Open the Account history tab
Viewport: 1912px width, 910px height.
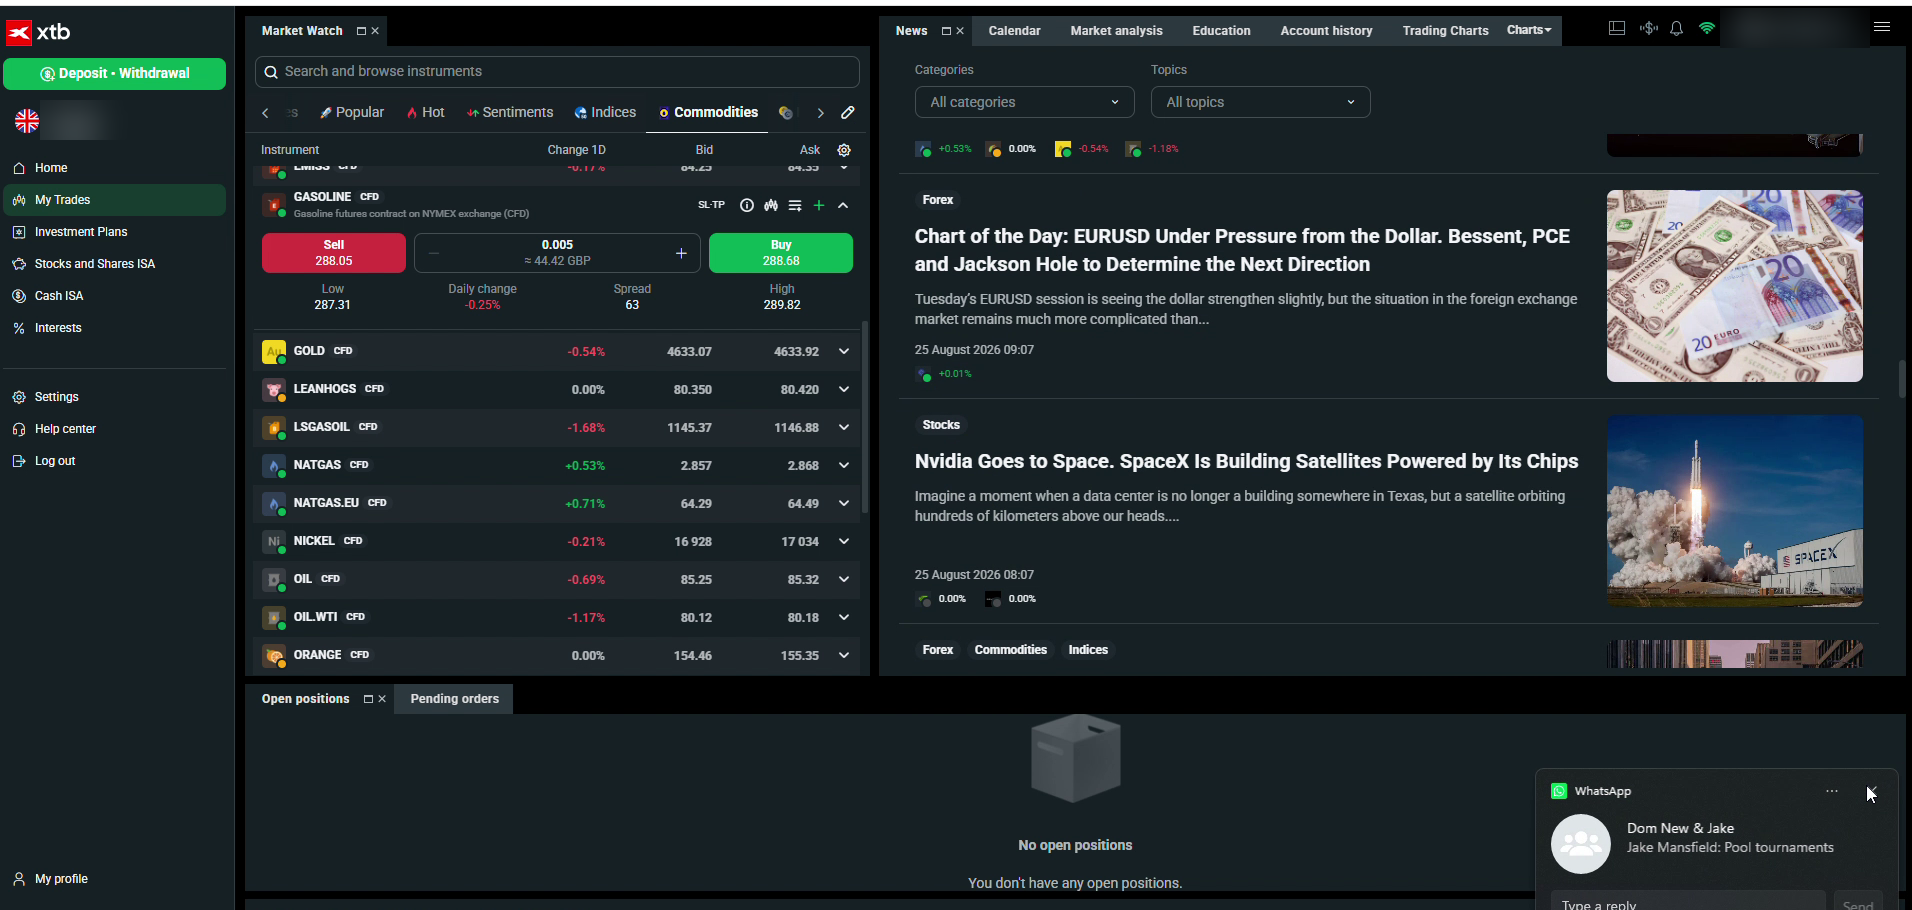click(x=1326, y=31)
